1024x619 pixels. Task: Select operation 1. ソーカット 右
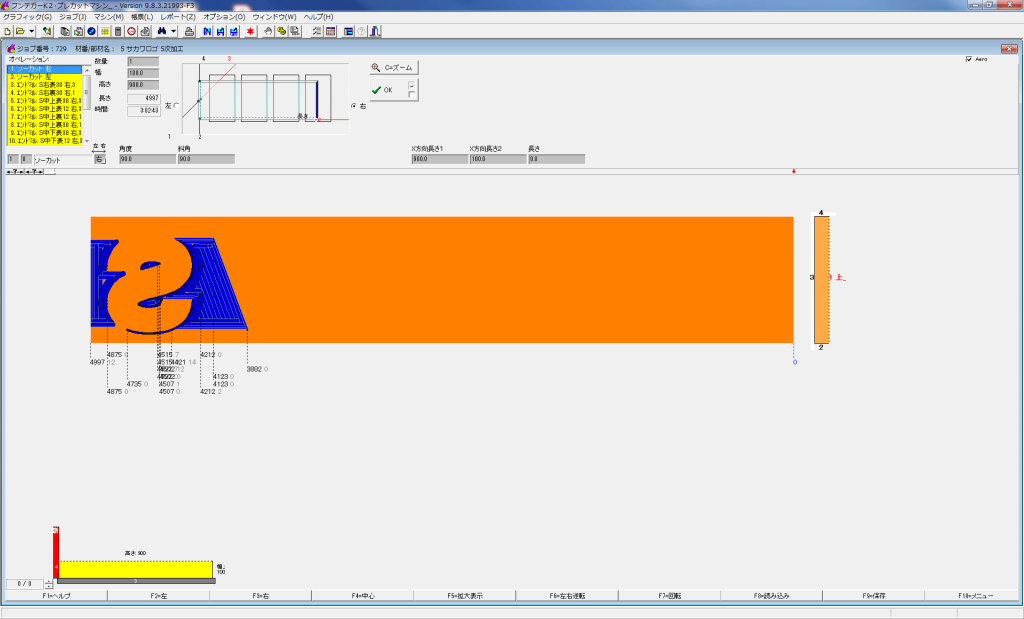44,69
